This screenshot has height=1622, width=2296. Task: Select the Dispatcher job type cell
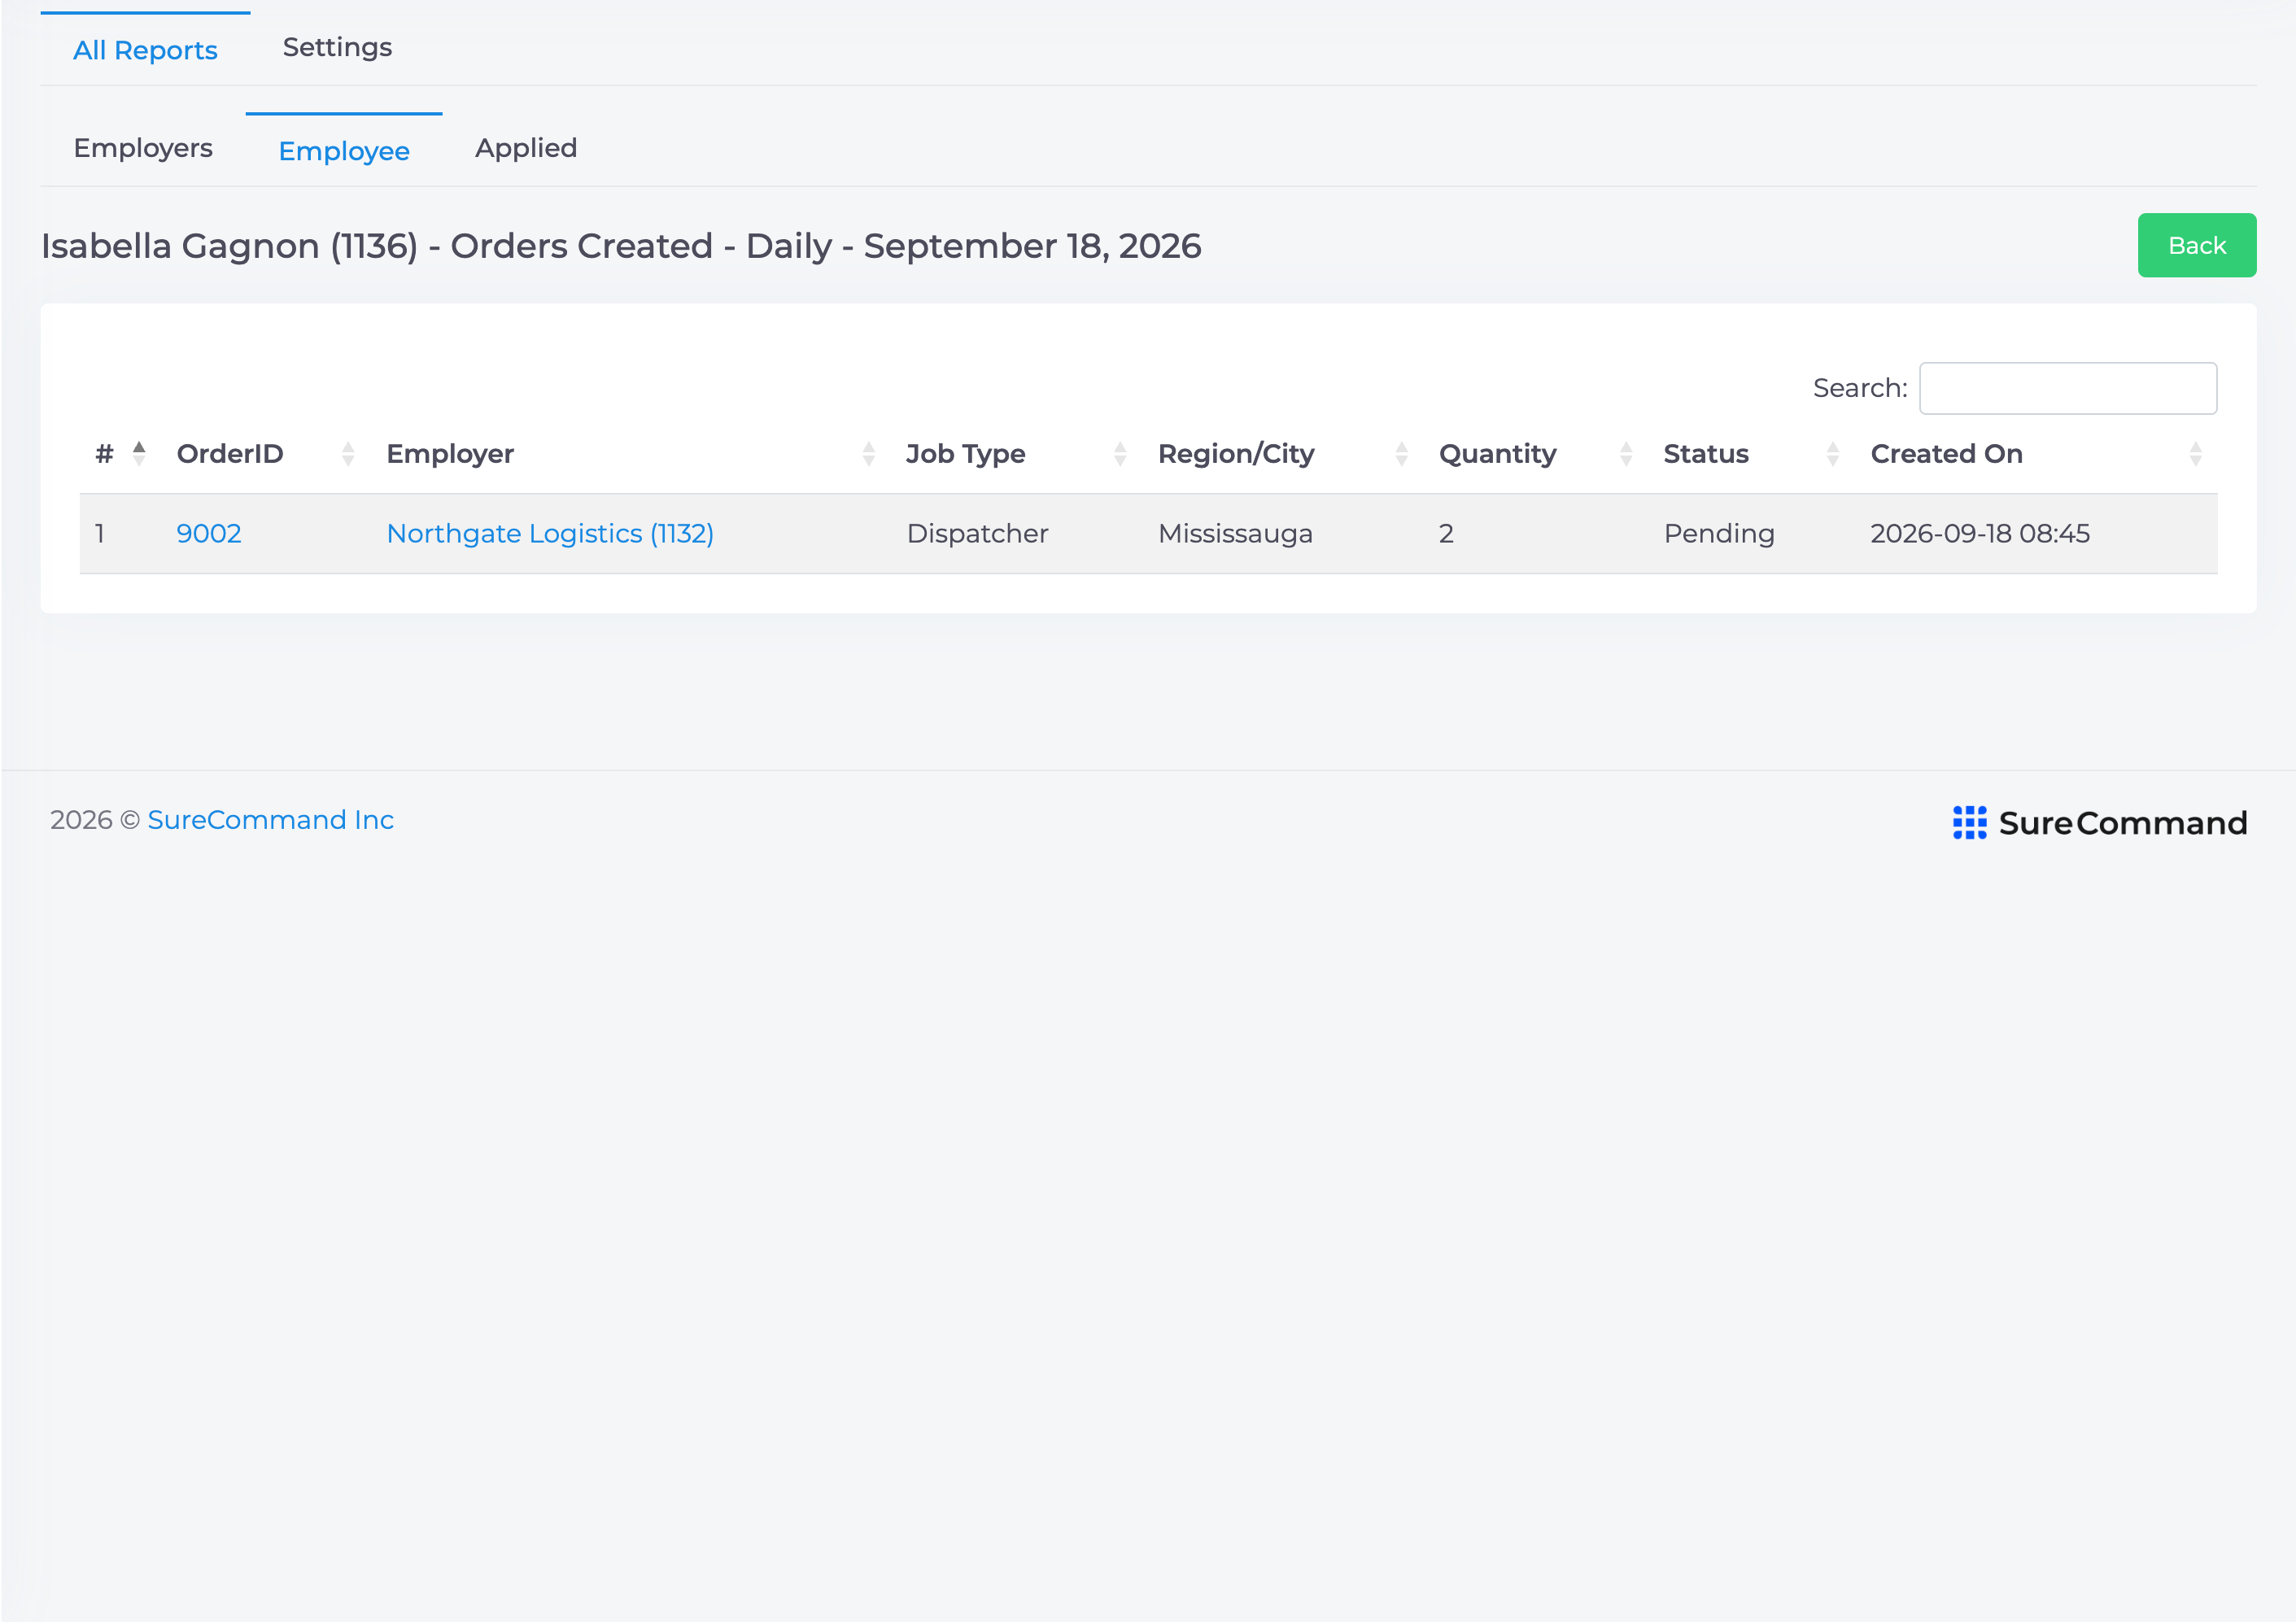click(x=977, y=533)
